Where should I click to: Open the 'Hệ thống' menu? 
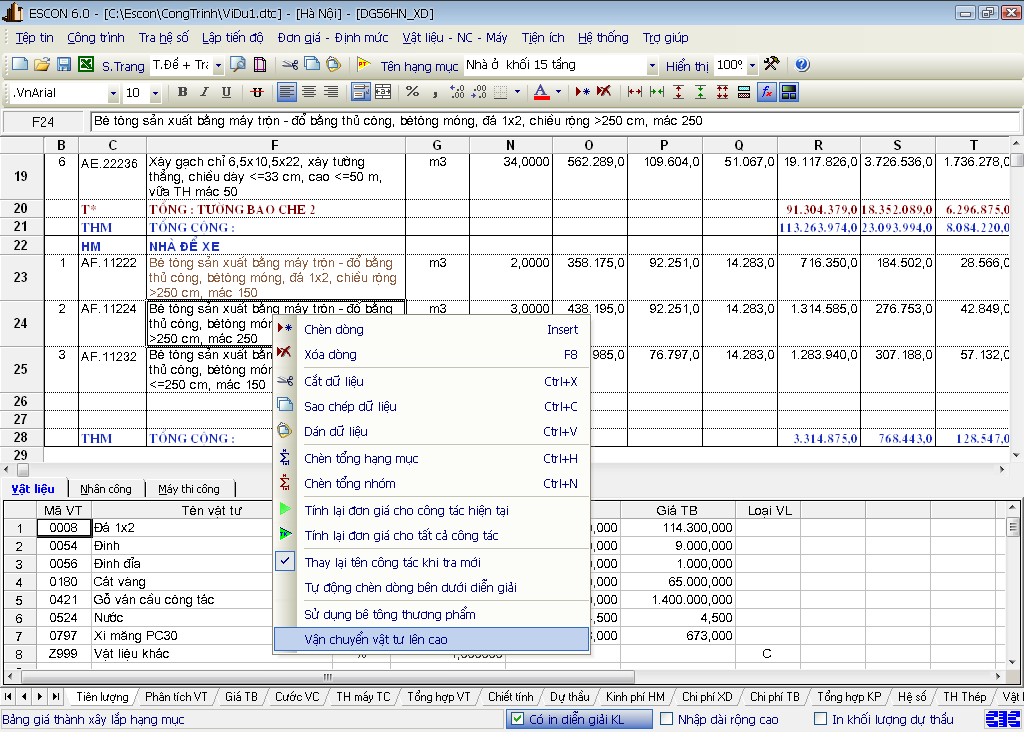tap(603, 38)
